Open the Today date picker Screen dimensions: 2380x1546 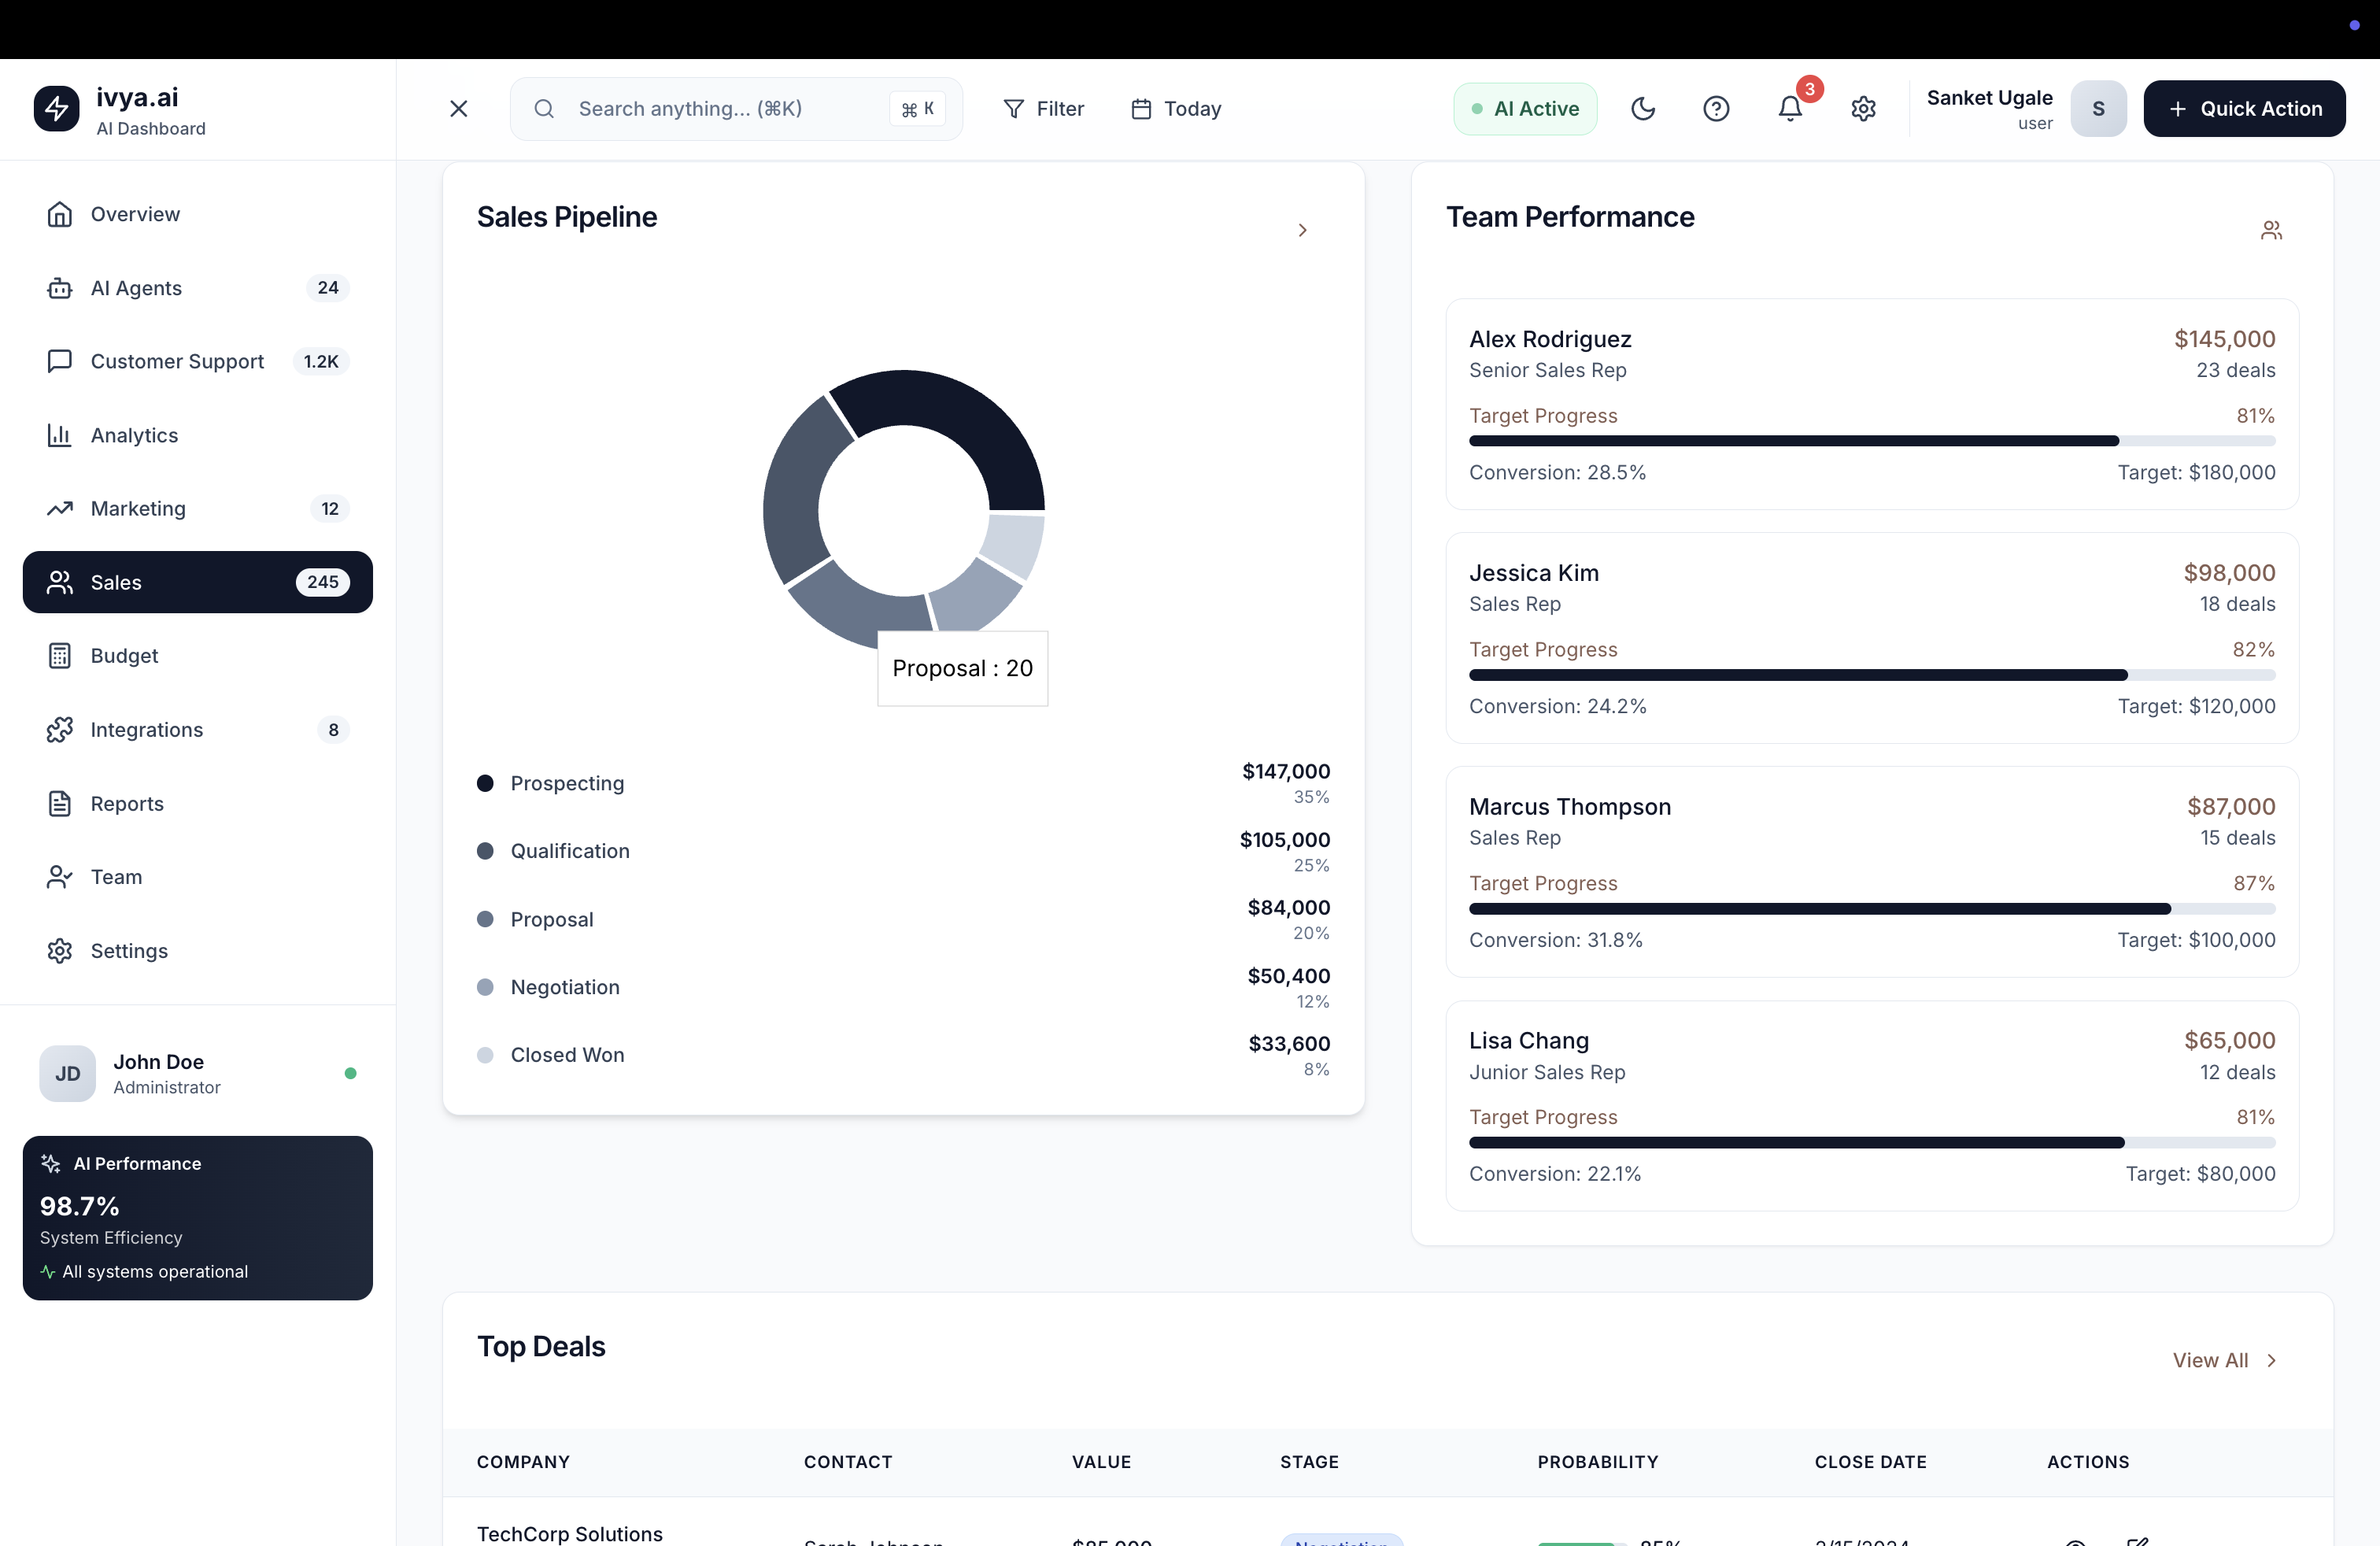tap(1176, 108)
